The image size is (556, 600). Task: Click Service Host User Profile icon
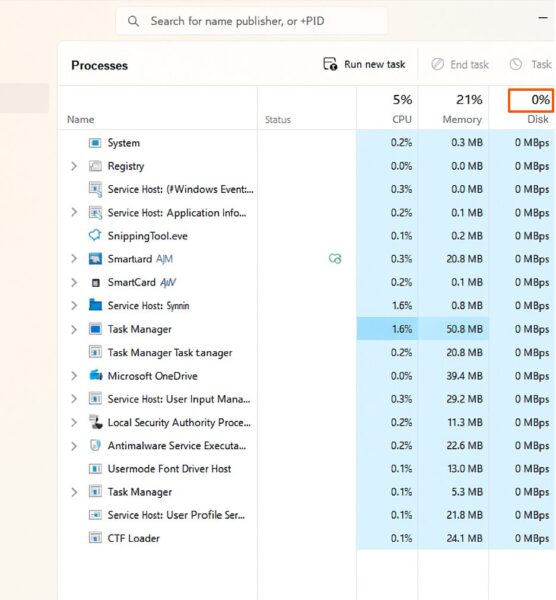(95, 515)
